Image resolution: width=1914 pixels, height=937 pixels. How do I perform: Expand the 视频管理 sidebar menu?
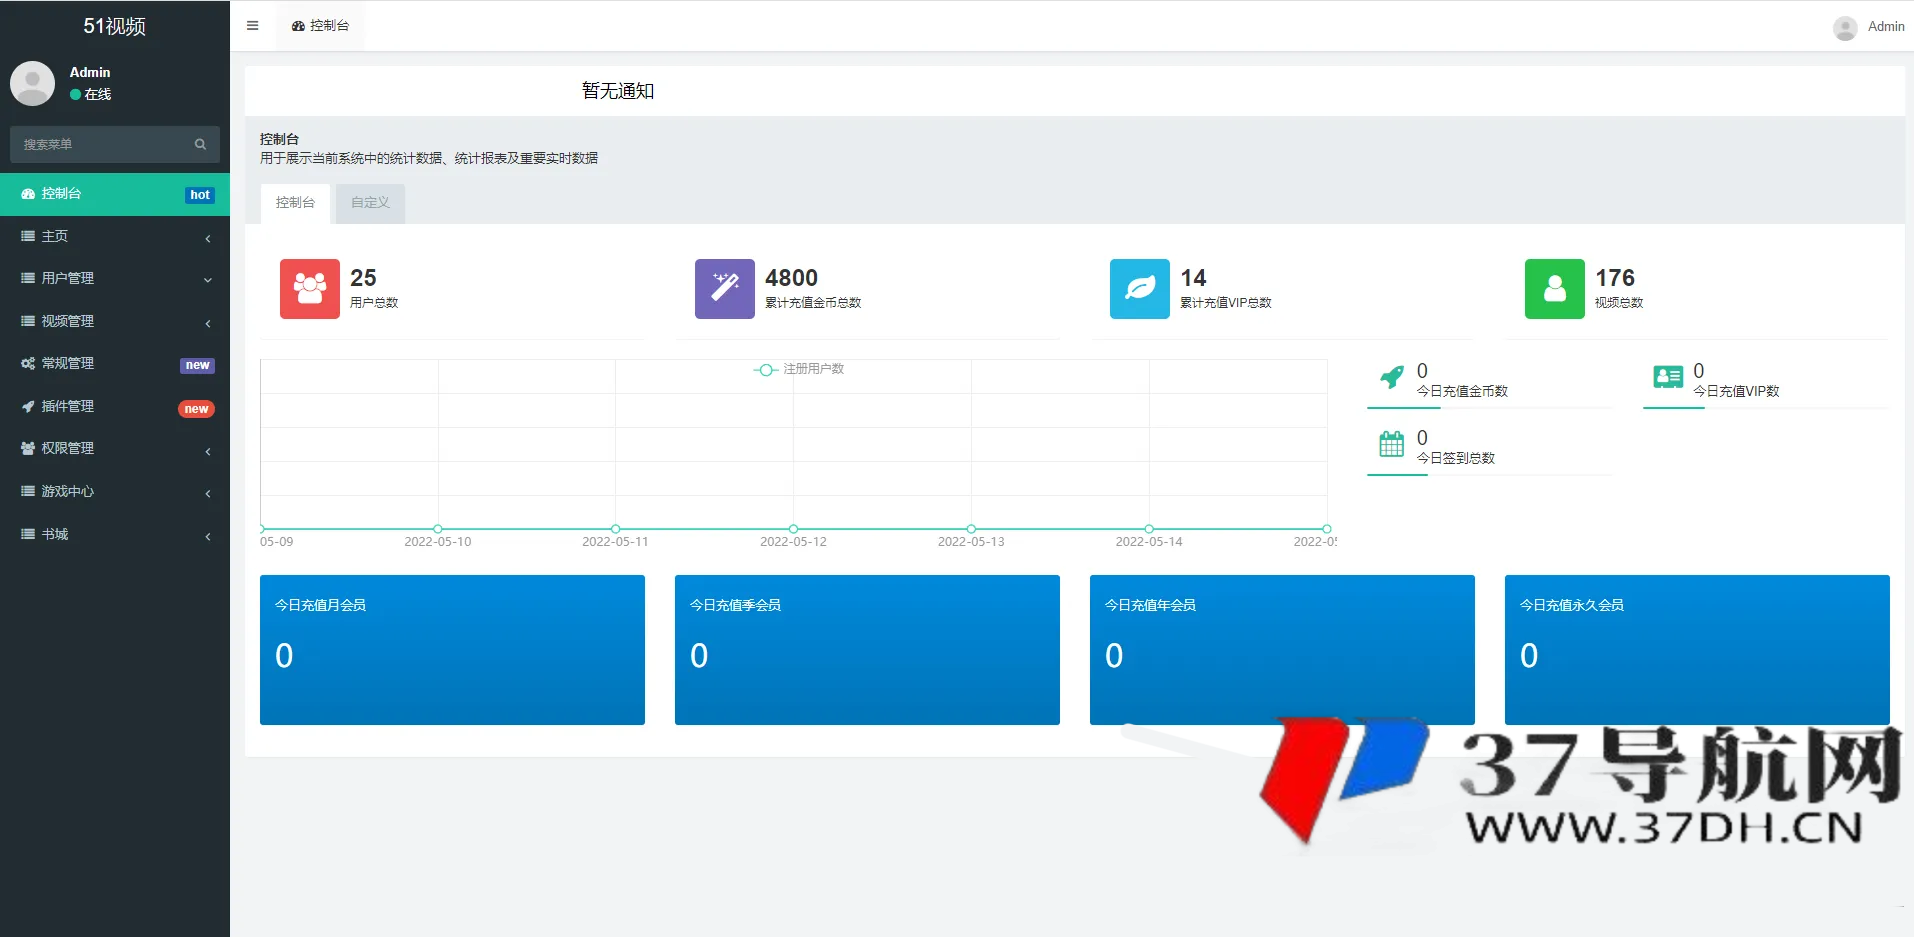tap(115, 321)
